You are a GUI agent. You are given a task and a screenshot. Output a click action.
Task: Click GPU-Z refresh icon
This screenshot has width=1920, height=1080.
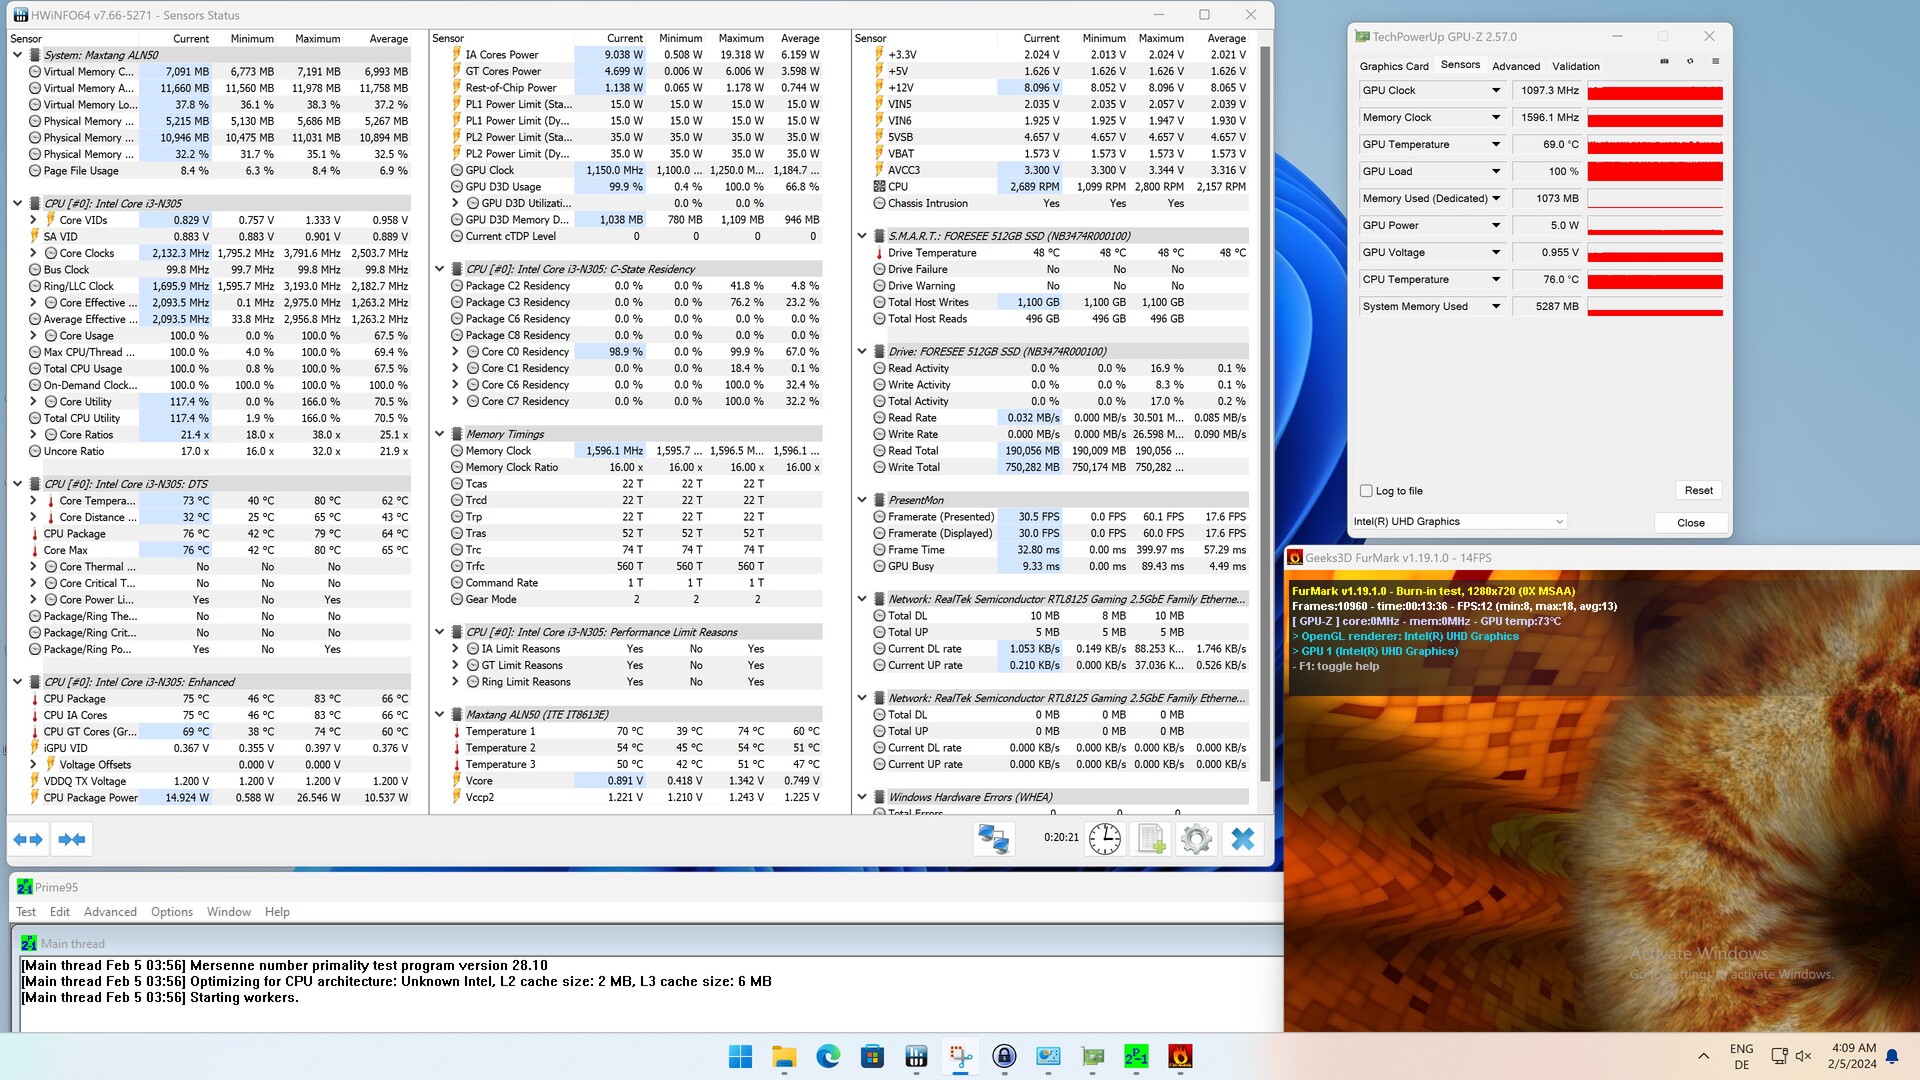pos(1690,62)
